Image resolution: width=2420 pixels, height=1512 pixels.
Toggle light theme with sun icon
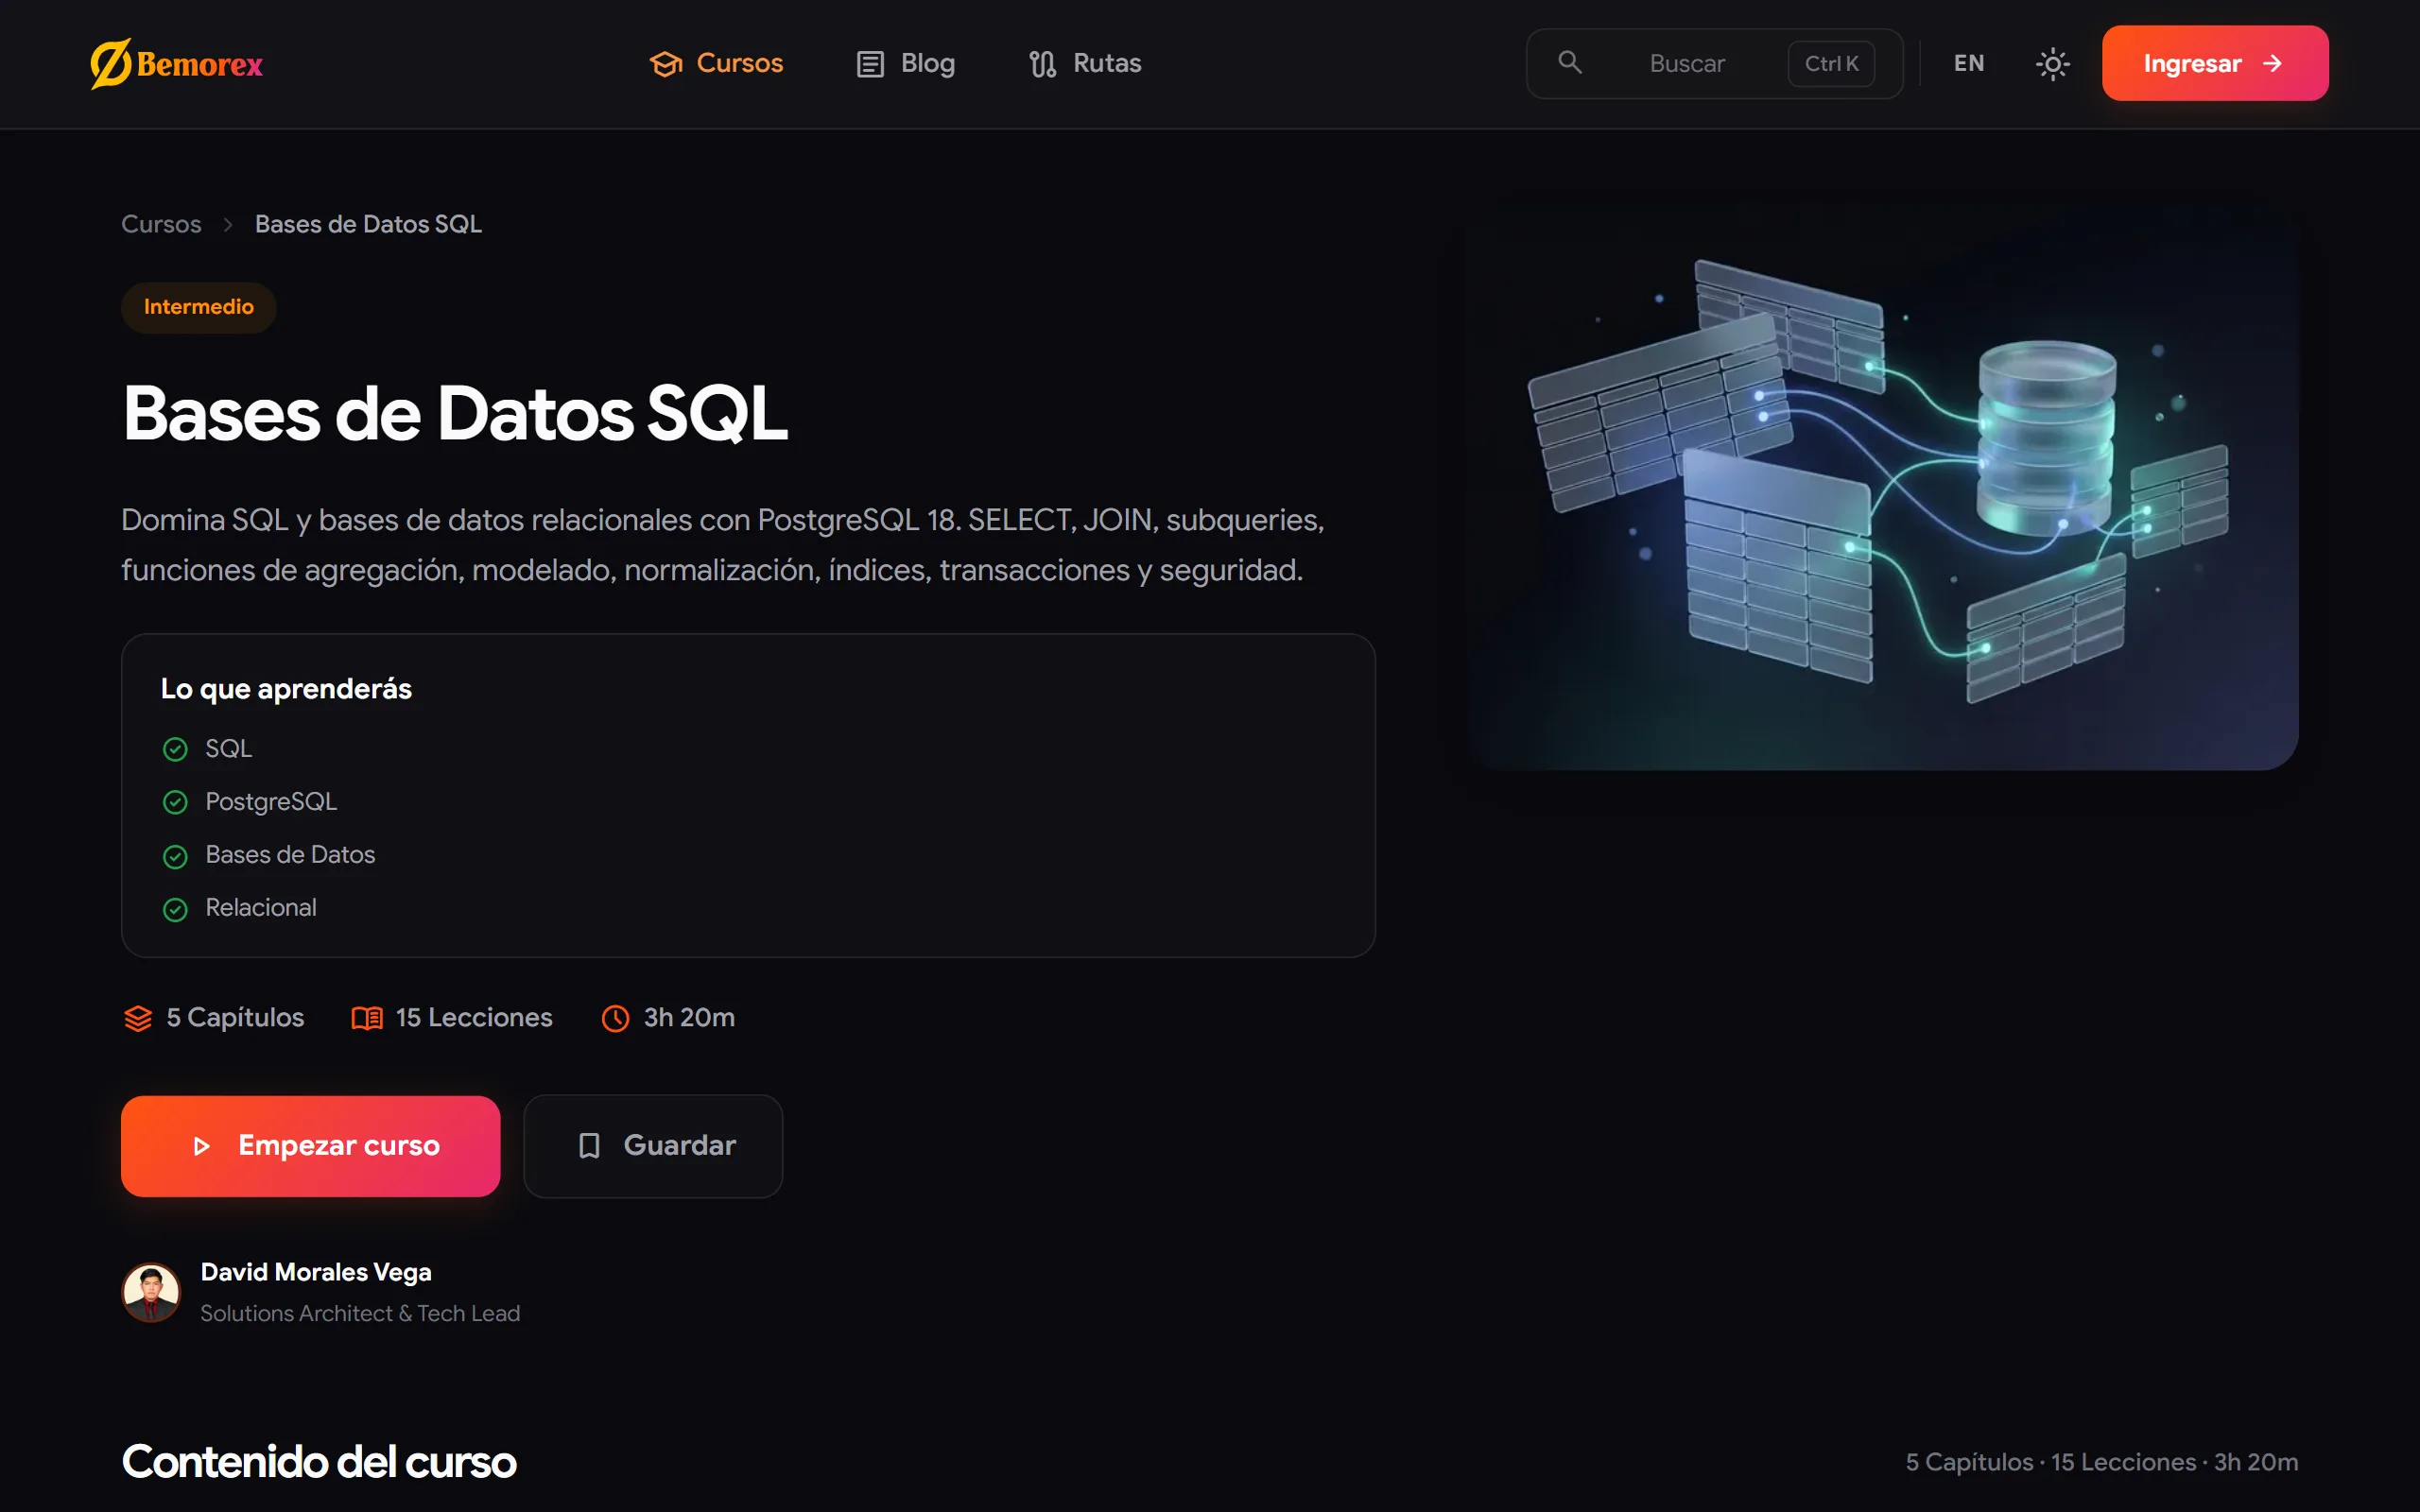point(2053,64)
